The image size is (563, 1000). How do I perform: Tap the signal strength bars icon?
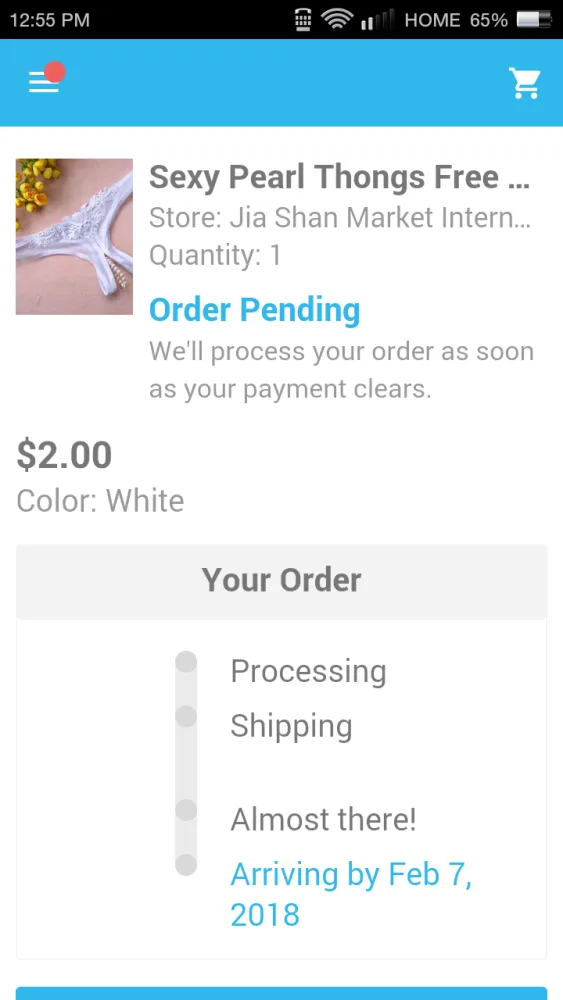377,20
